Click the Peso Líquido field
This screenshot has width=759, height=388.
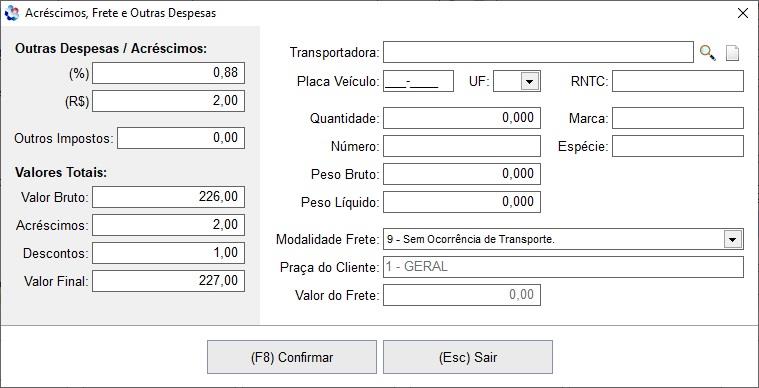pyautogui.click(x=462, y=202)
